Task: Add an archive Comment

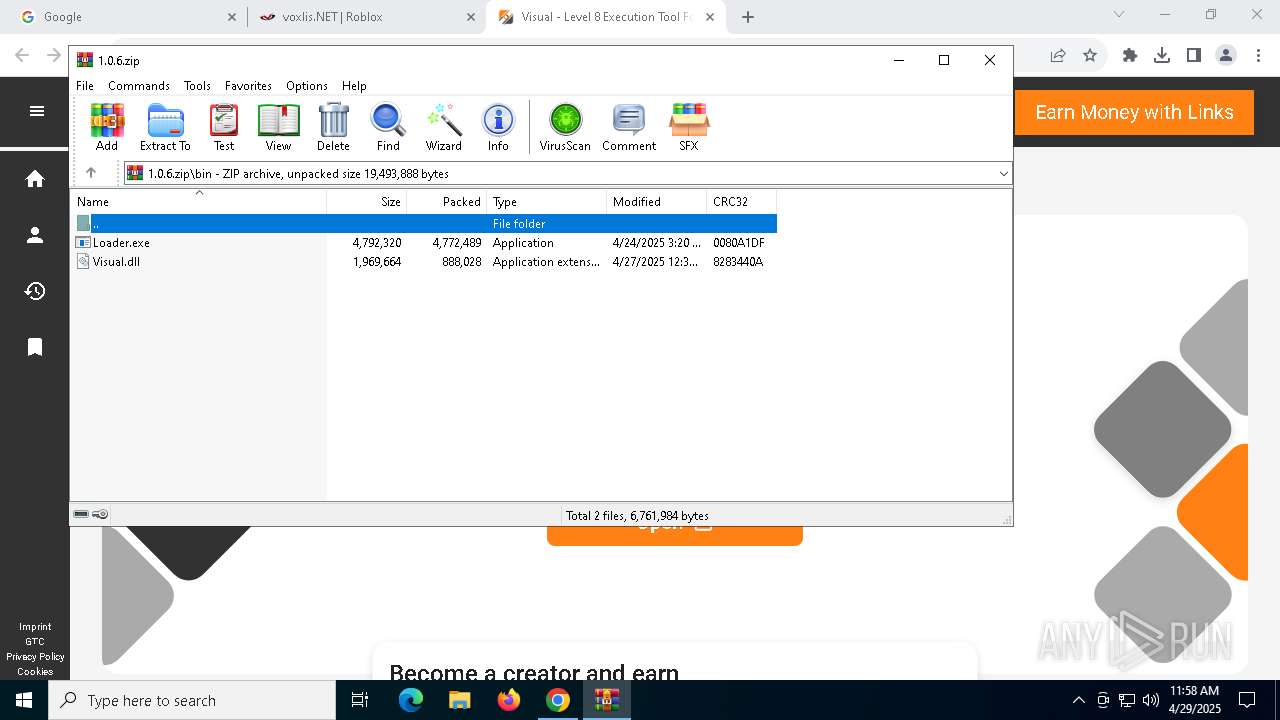Action: tap(629, 127)
